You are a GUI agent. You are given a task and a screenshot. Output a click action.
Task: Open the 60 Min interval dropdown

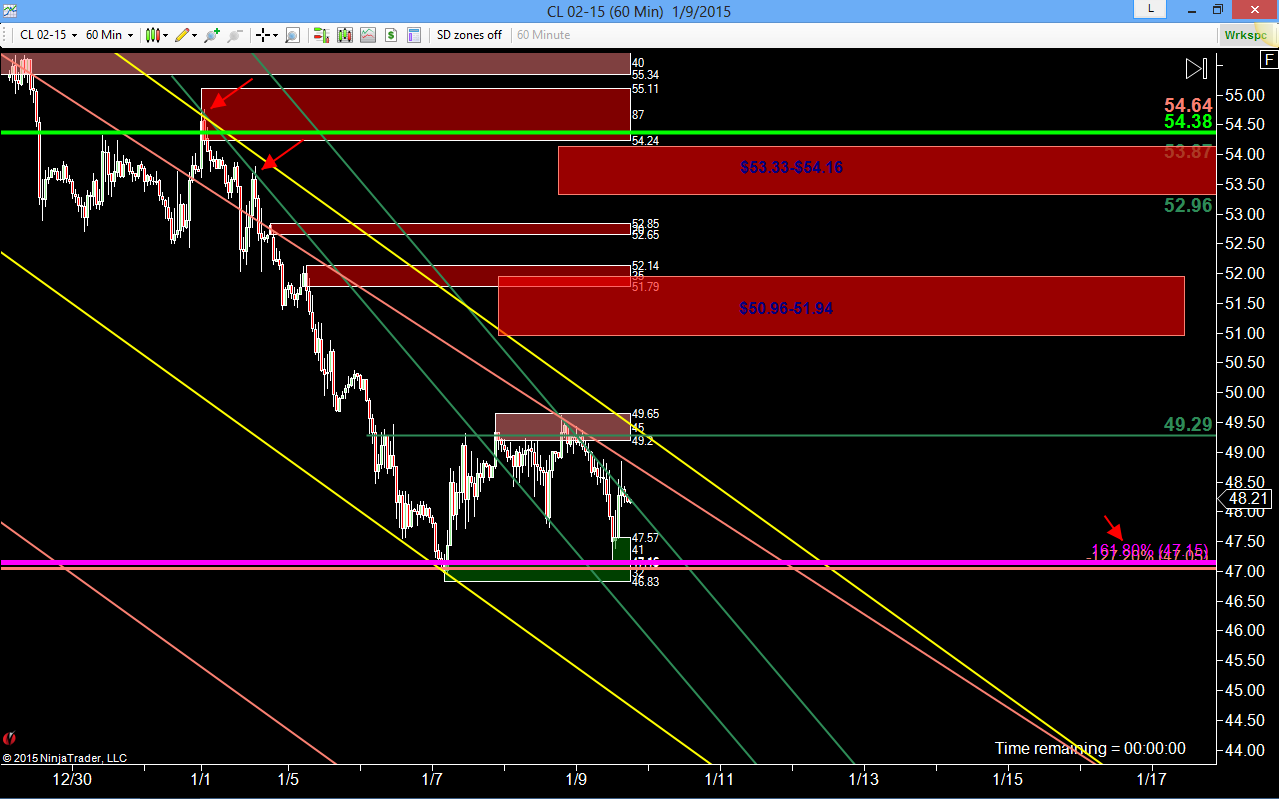[x=109, y=35]
